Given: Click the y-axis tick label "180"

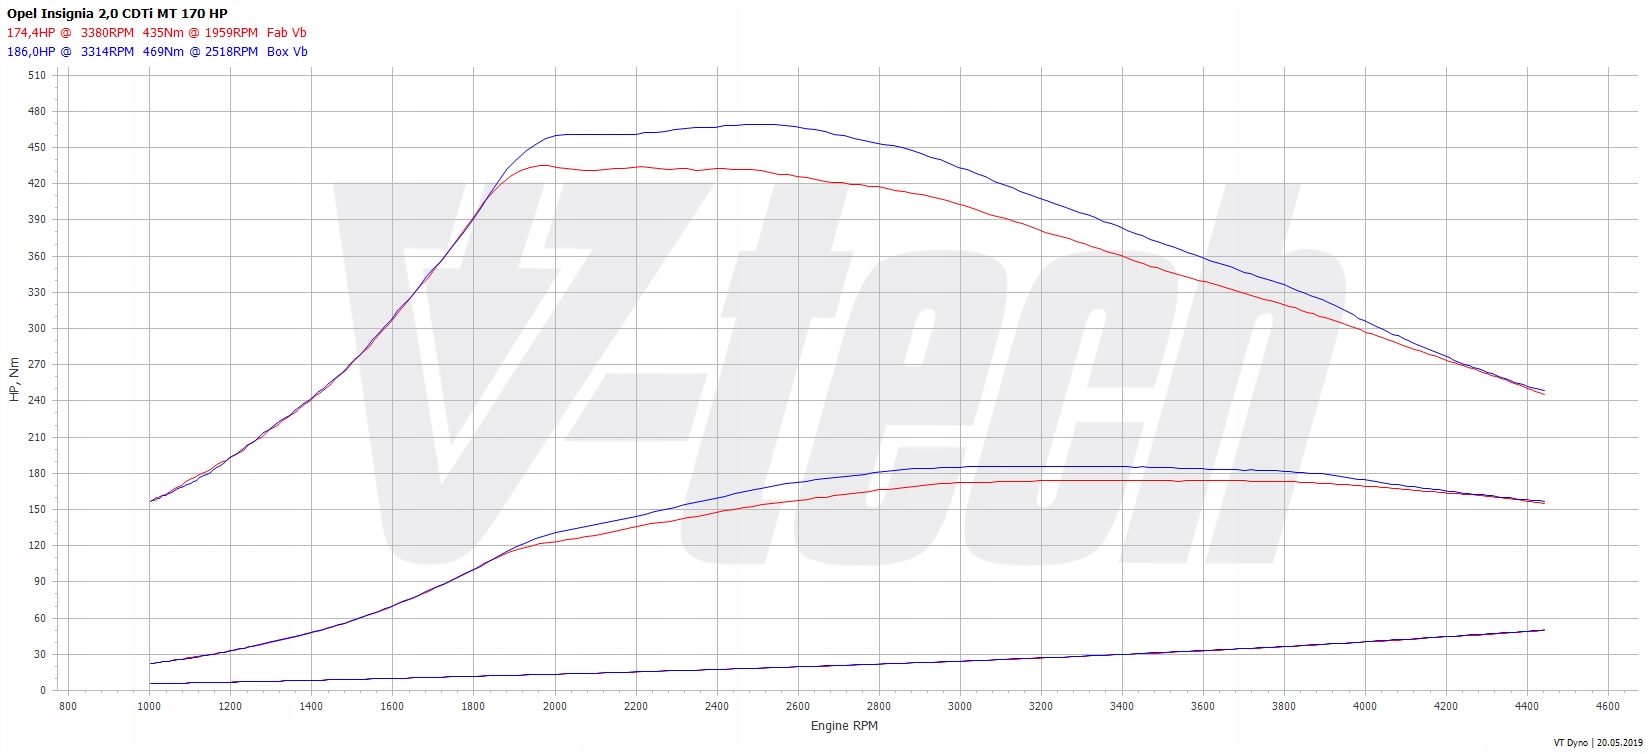Looking at the screenshot, I should pos(36,473).
